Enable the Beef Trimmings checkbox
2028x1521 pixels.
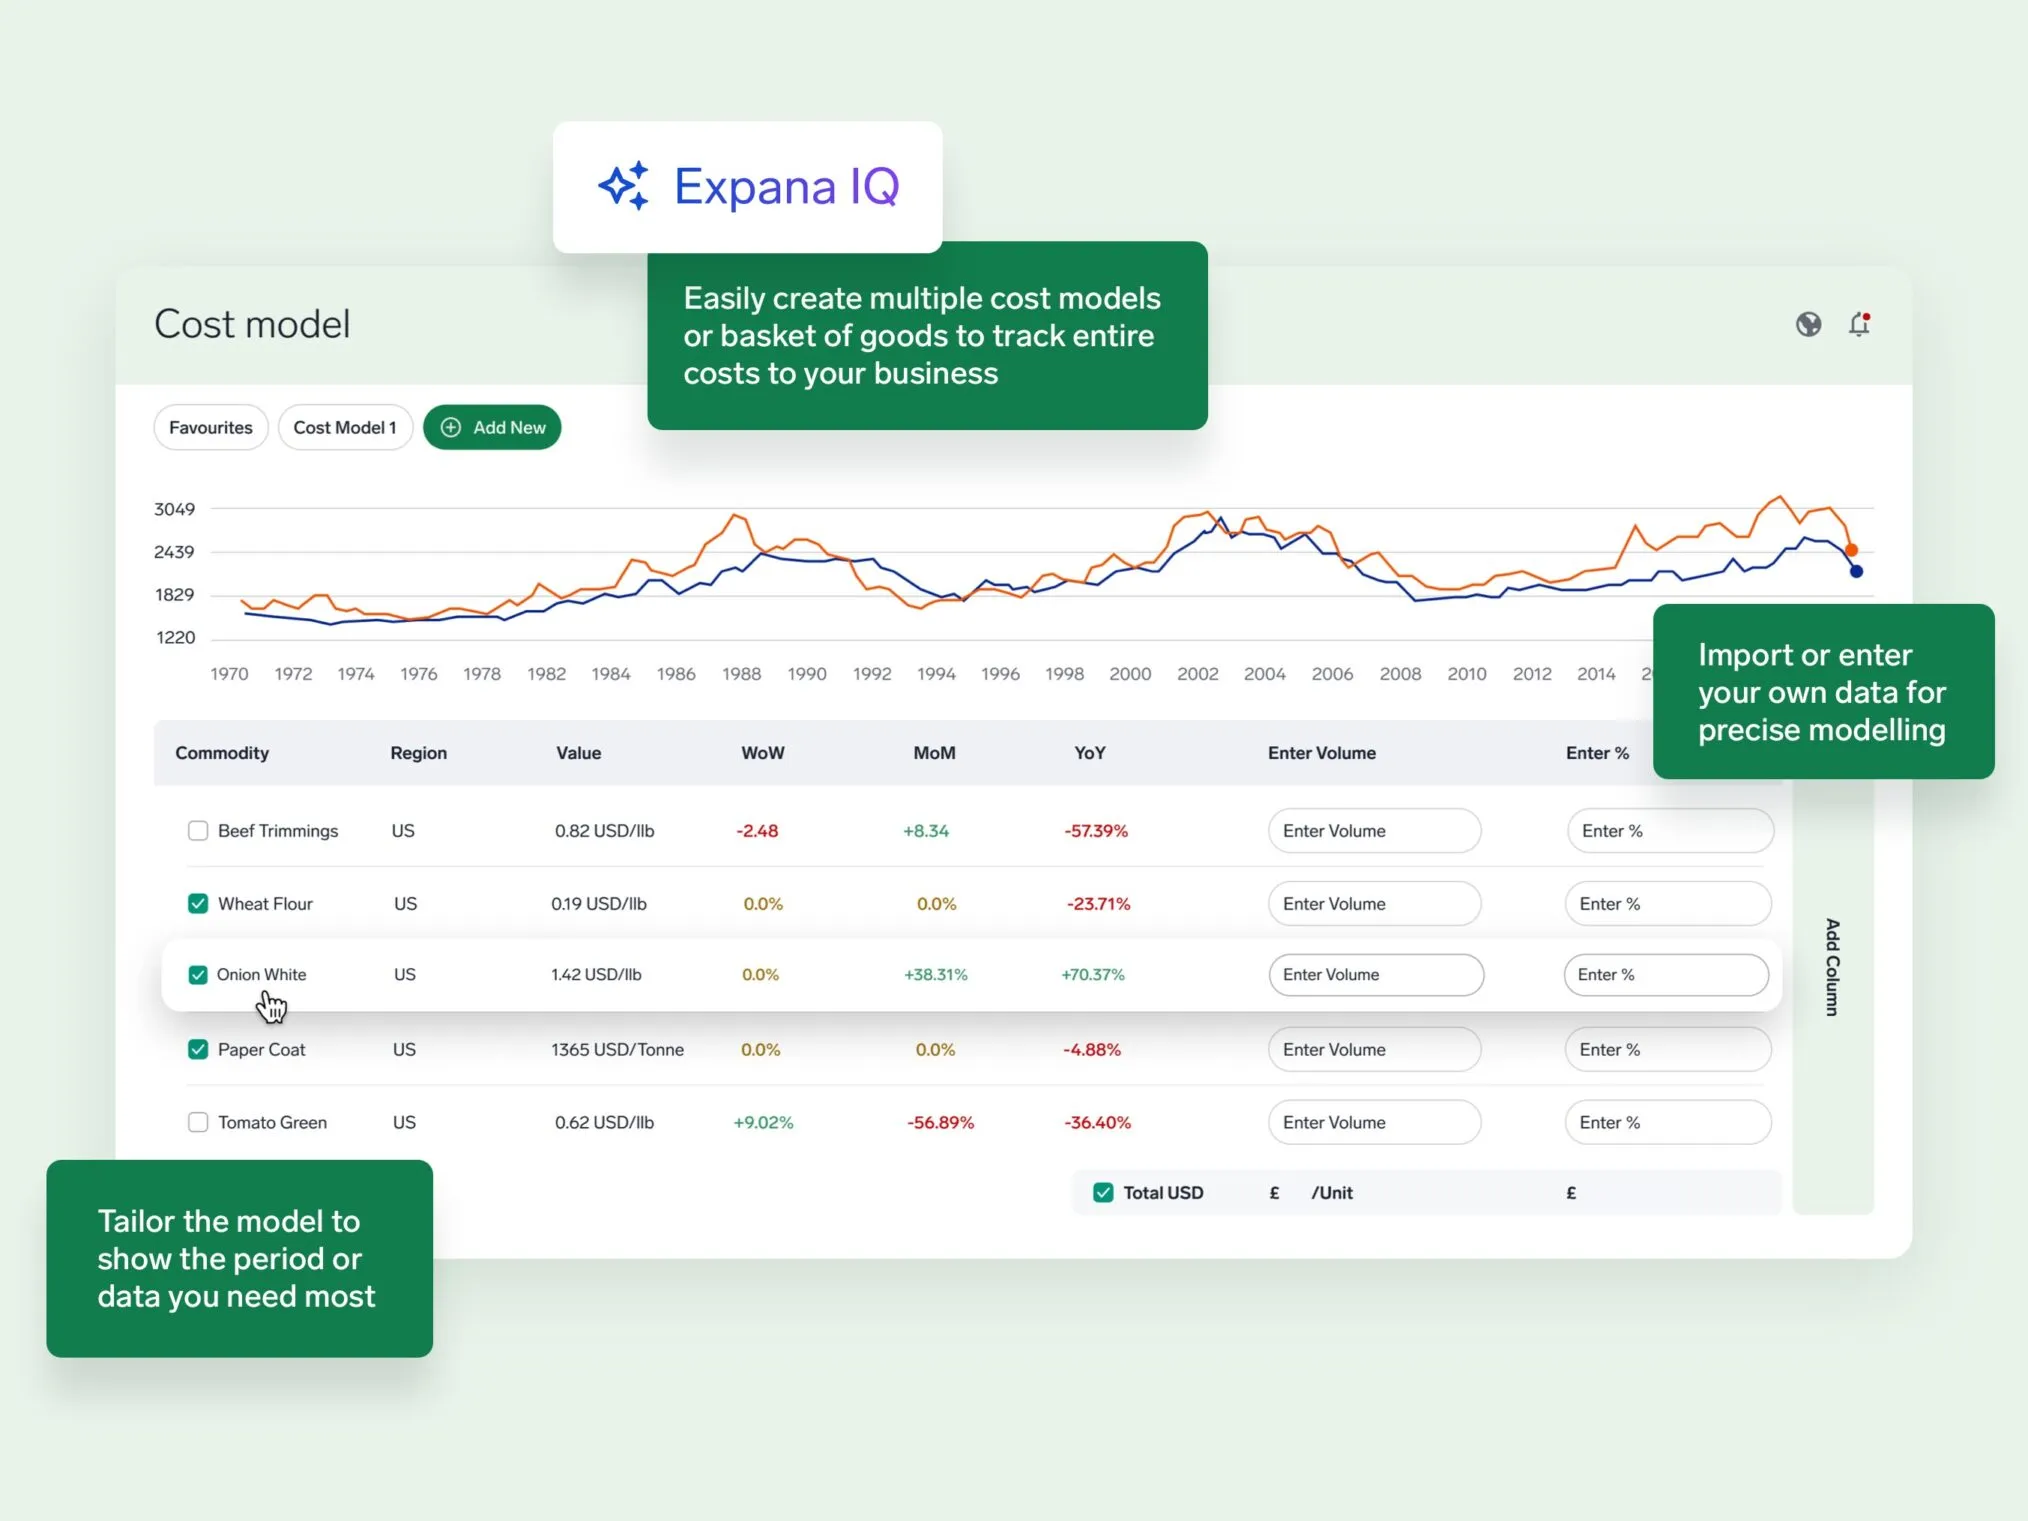pos(198,831)
